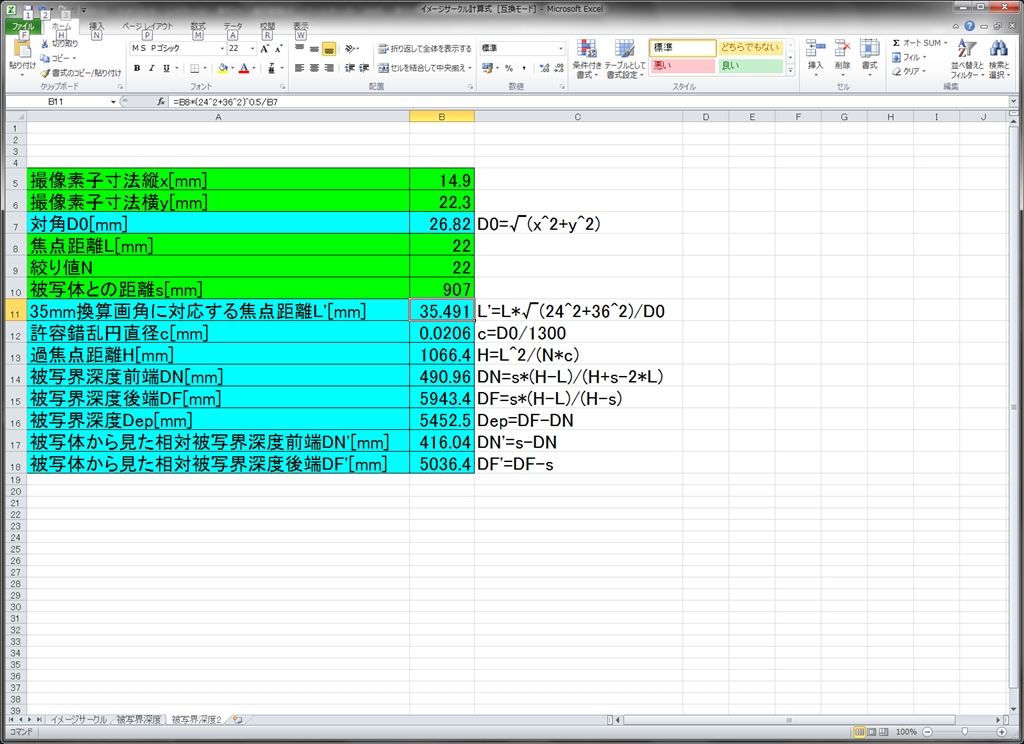The height and width of the screenshot is (744, 1024).
Task: Click the Increase Font Size icon
Action: tap(264, 49)
